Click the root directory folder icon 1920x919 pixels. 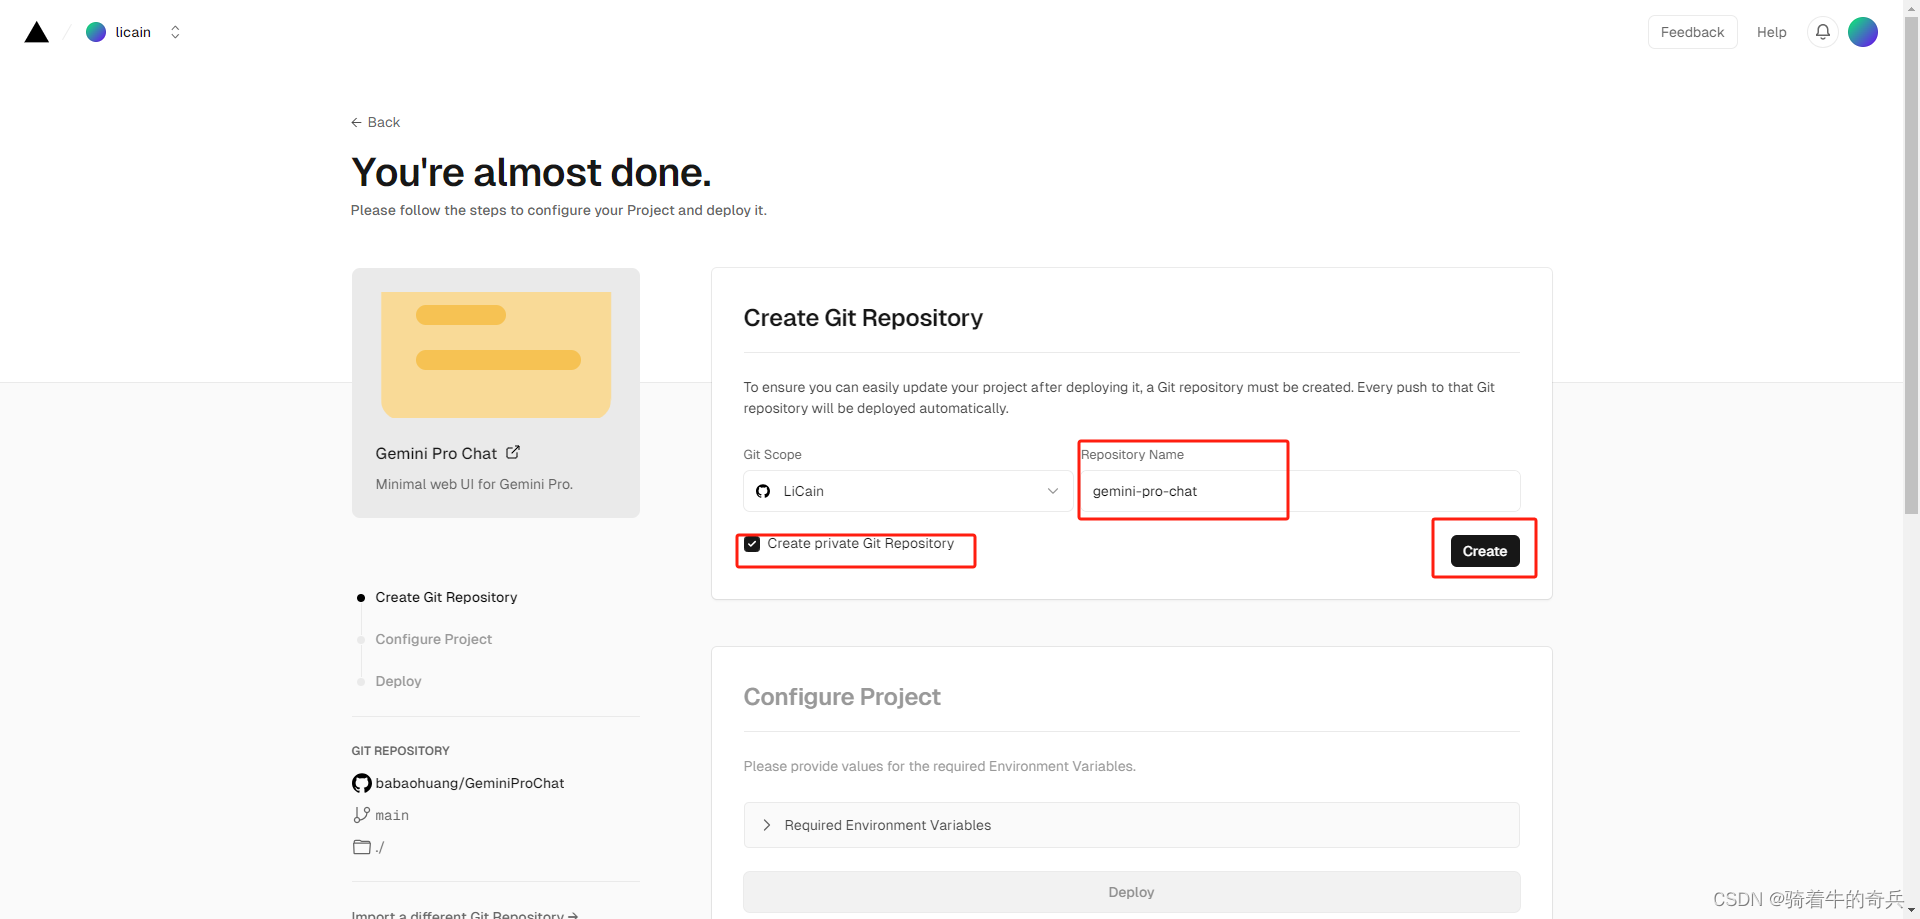pyautogui.click(x=361, y=847)
